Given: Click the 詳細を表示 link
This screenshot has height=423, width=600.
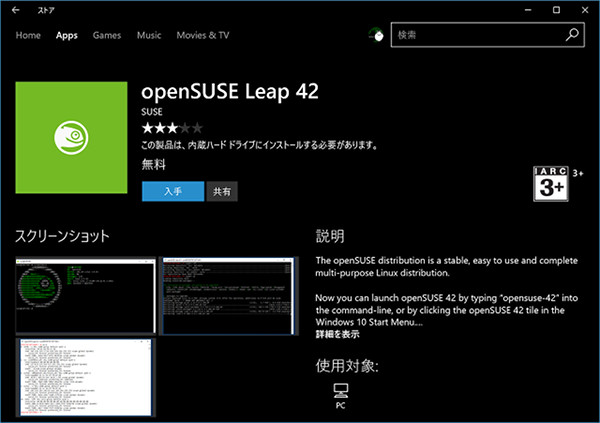Looking at the screenshot, I should coord(338,334).
